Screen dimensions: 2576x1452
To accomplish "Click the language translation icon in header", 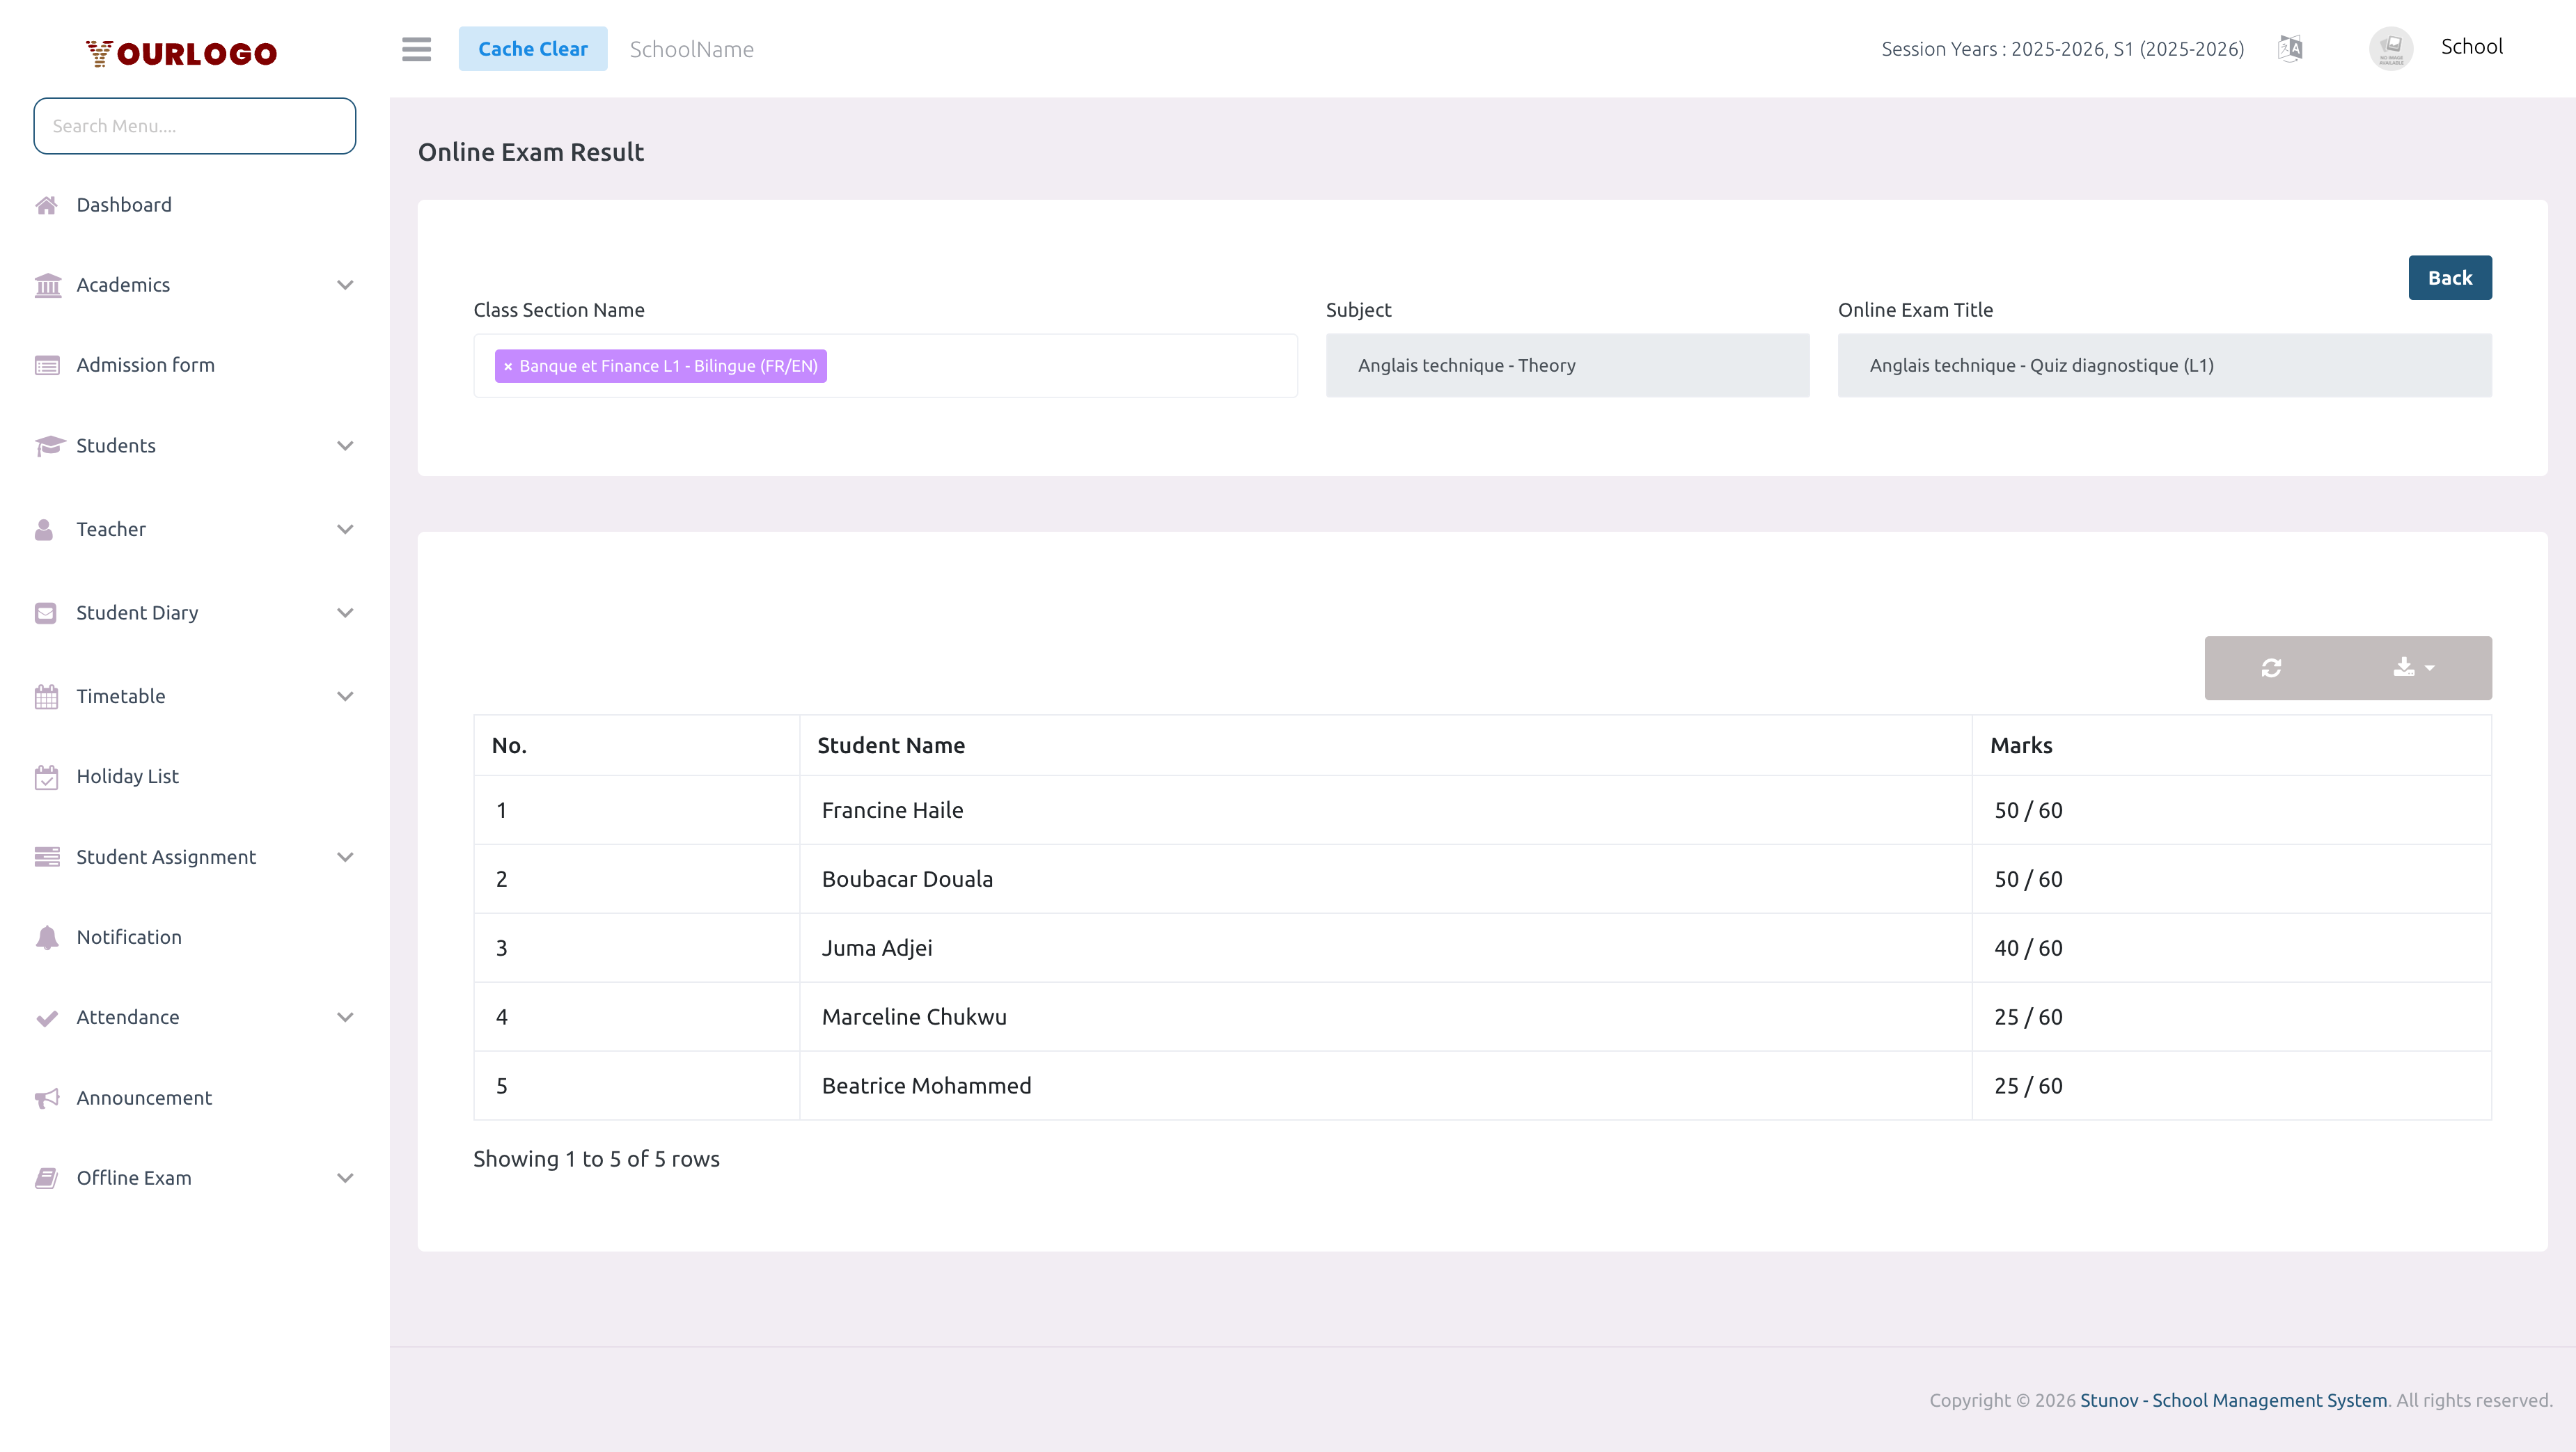I will click(x=2290, y=48).
